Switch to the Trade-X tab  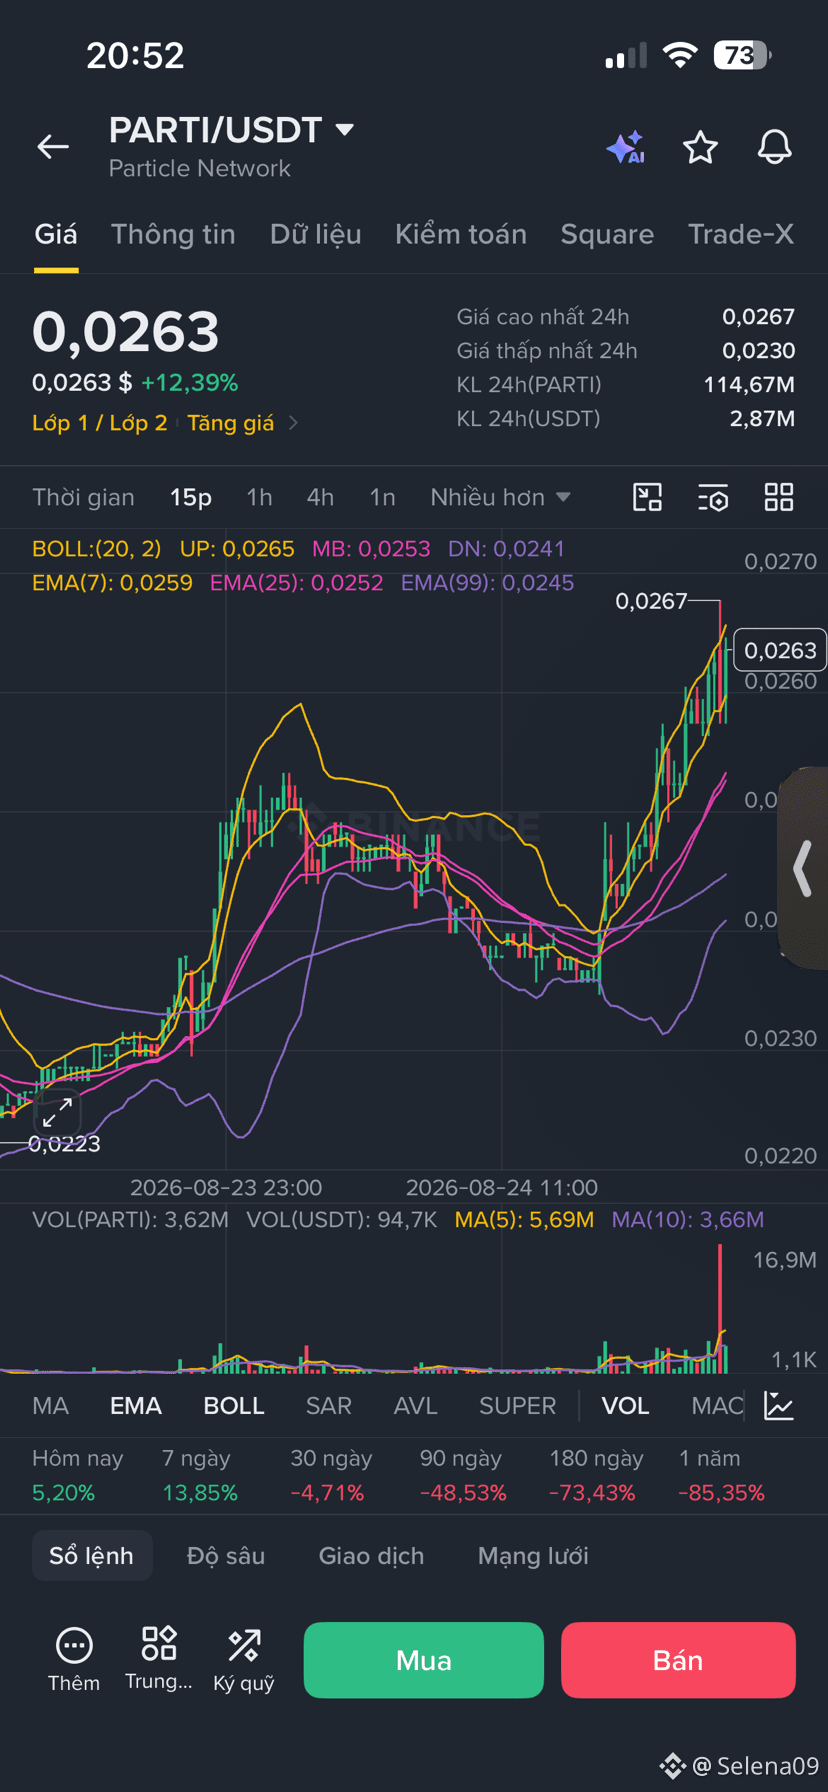[741, 234]
